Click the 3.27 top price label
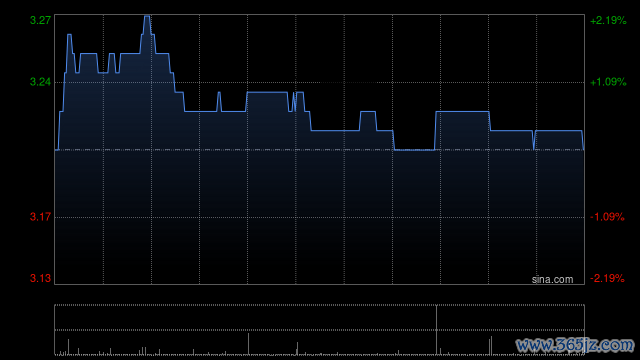The image size is (640, 360). tap(40, 20)
